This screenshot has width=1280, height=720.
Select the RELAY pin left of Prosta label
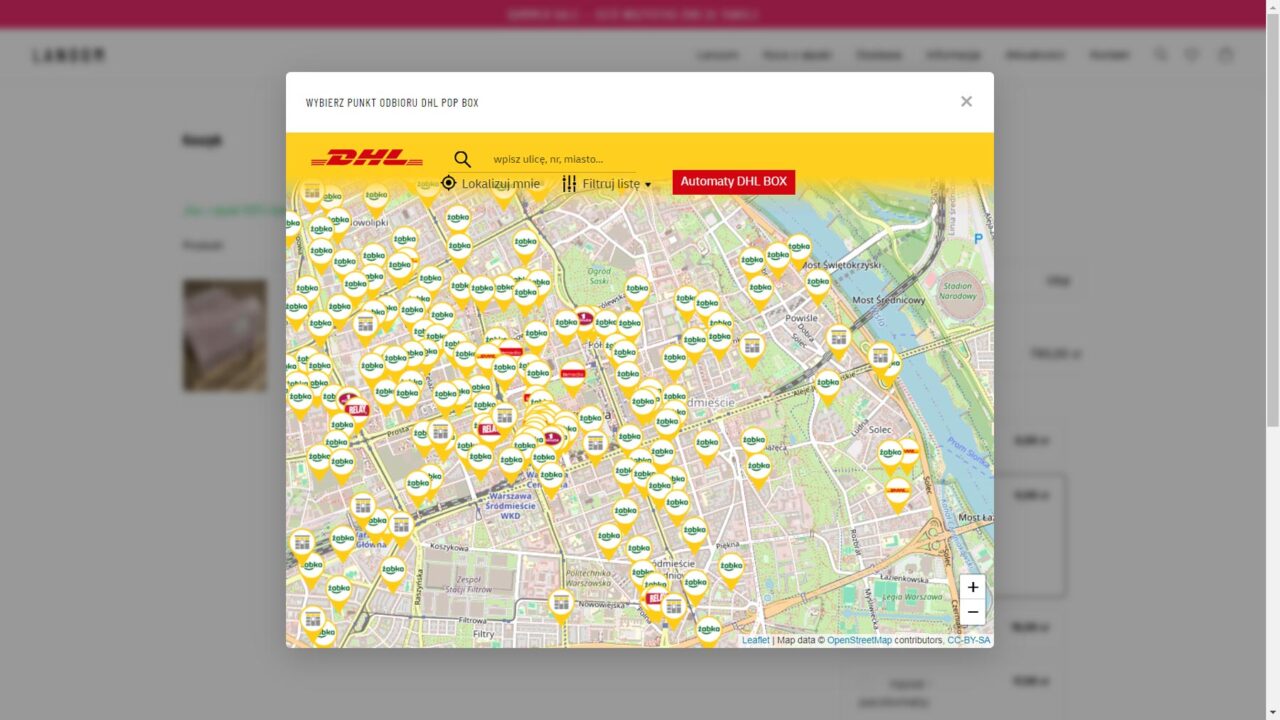click(356, 411)
